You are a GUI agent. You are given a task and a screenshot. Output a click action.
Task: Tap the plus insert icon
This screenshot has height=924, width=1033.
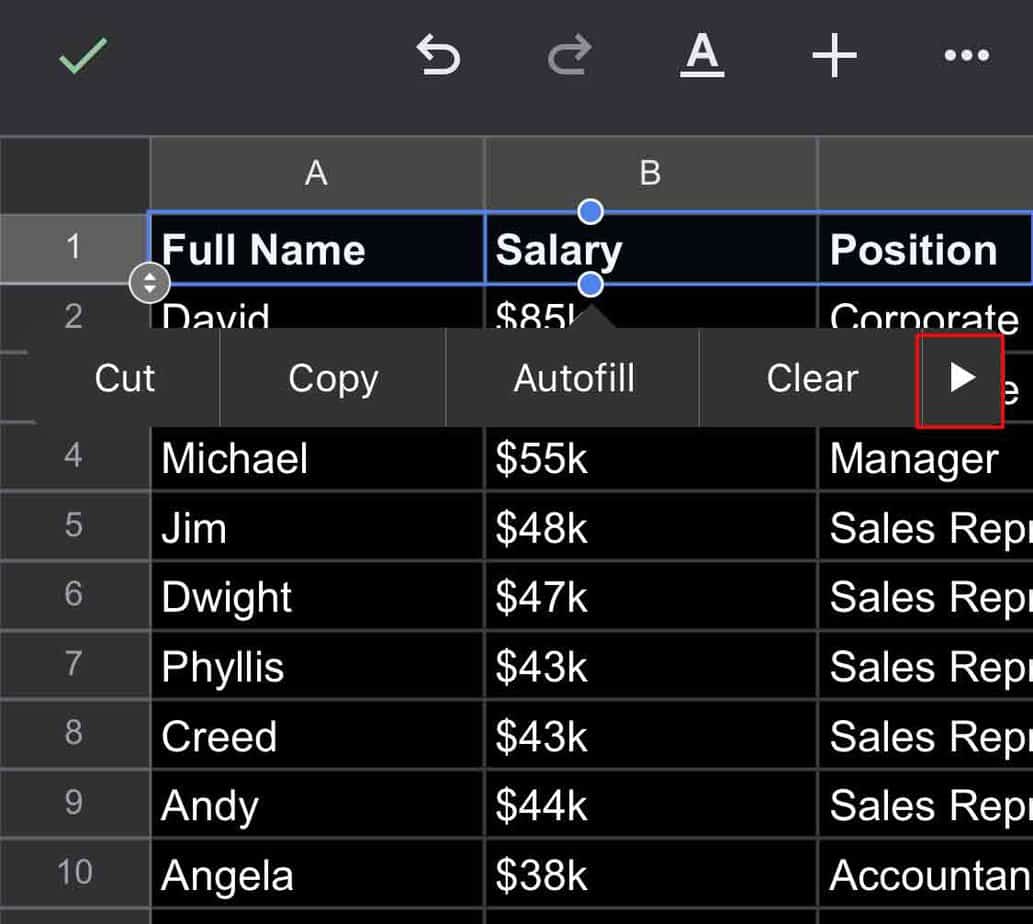coord(834,56)
